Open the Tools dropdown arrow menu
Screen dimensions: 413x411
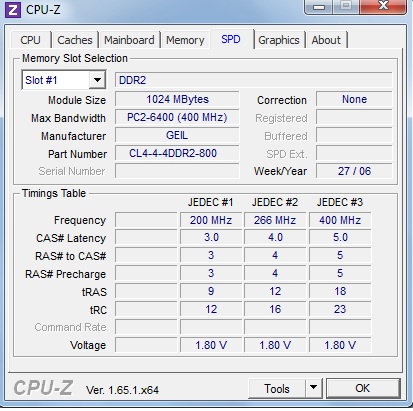pos(313,388)
